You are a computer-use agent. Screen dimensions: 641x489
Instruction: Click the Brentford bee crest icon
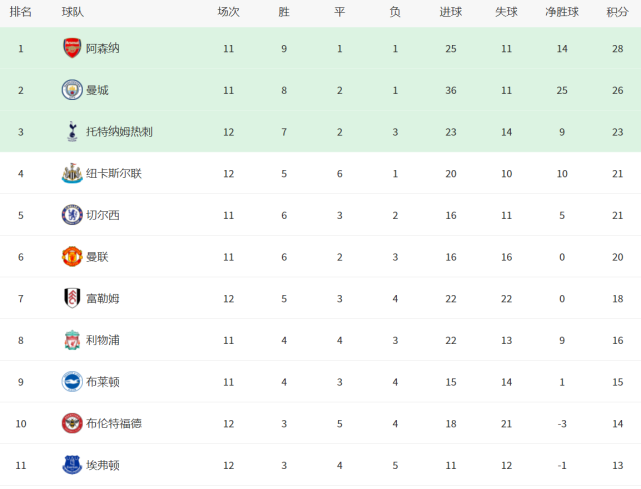72,423
